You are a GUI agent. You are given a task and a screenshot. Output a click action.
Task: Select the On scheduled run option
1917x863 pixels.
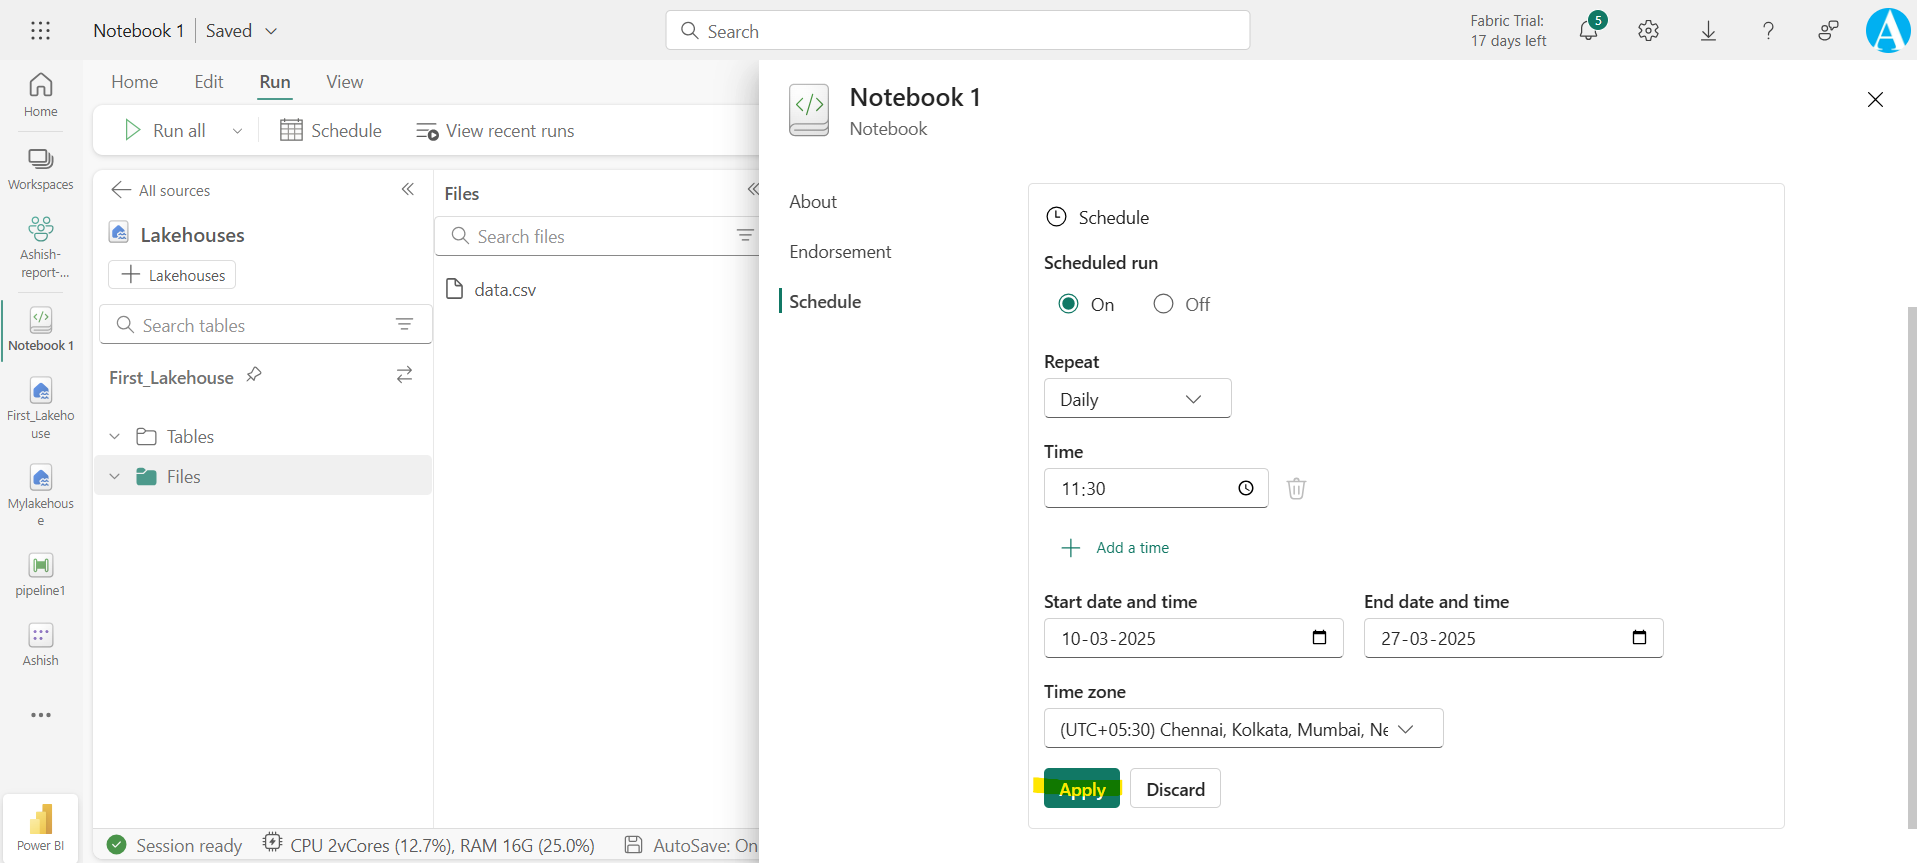click(x=1069, y=304)
